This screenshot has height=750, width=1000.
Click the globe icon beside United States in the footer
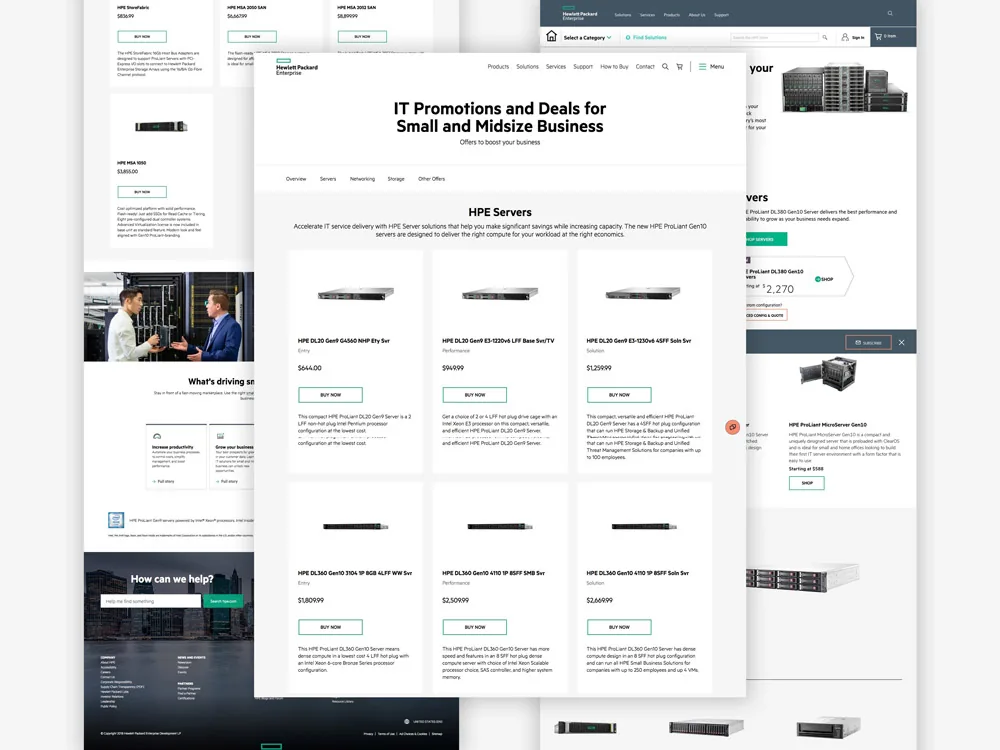[407, 721]
